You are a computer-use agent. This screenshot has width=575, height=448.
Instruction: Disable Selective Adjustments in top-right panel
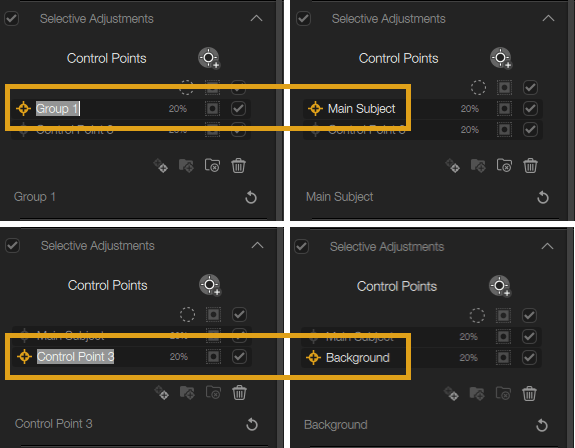(x=304, y=18)
